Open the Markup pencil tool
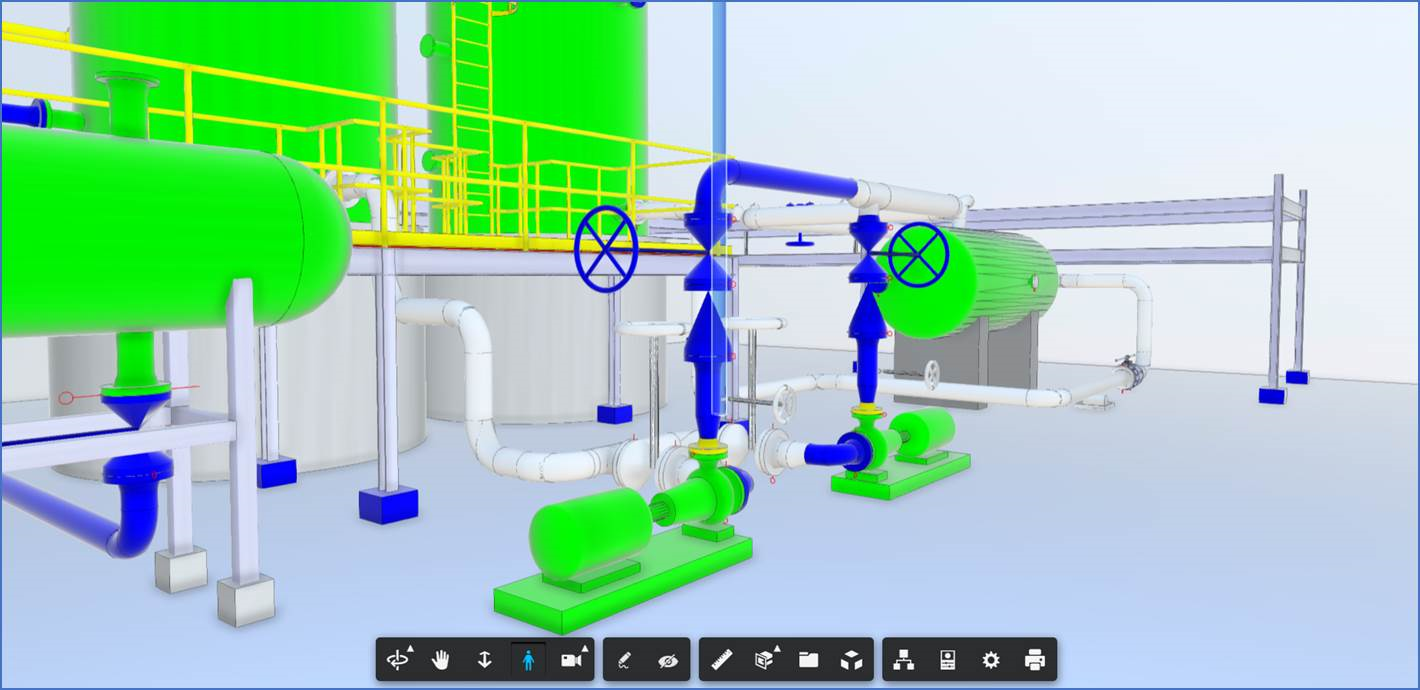1420x690 pixels. [625, 660]
